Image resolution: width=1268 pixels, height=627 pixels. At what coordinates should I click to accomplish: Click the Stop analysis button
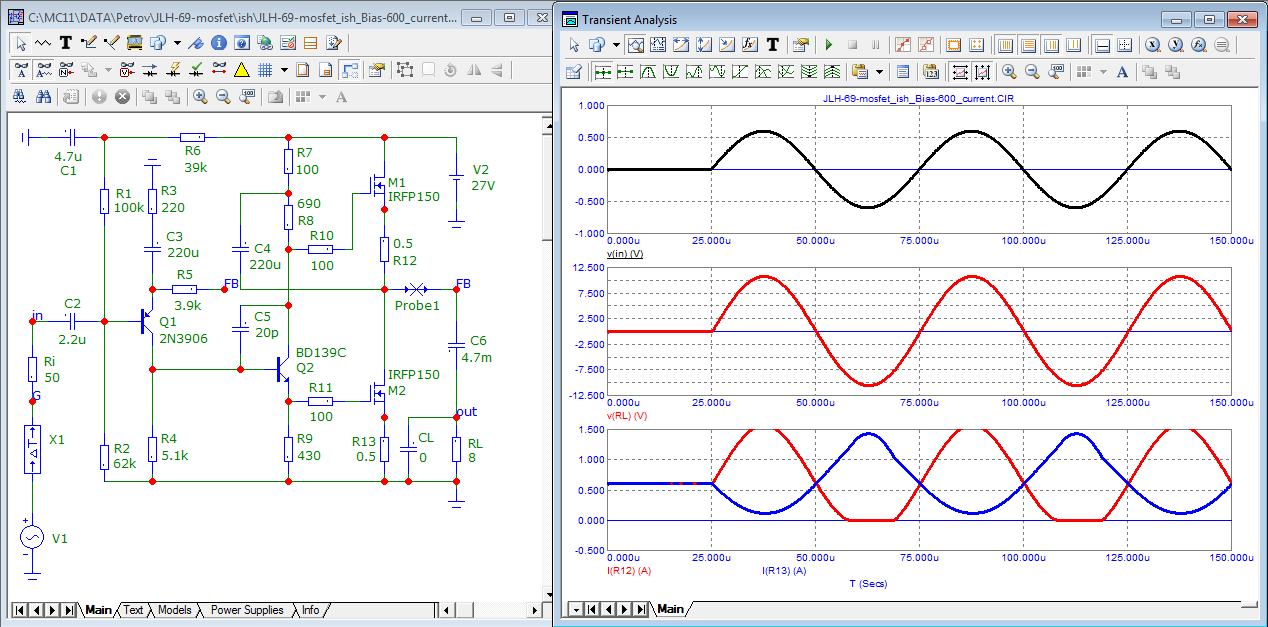852,45
